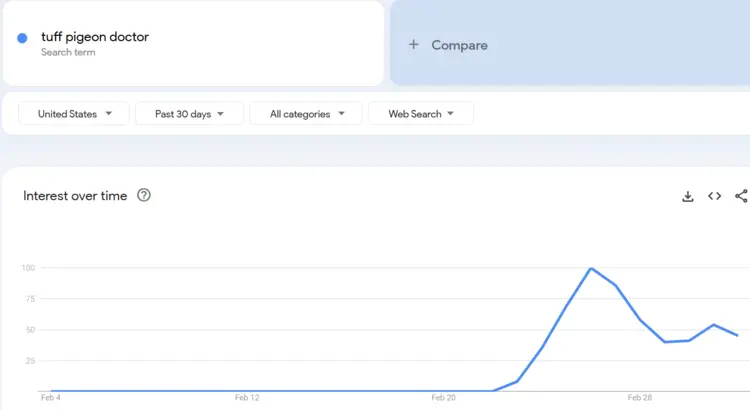Click the Interest over time heading
This screenshot has height=410, width=750.
[x=75, y=196]
